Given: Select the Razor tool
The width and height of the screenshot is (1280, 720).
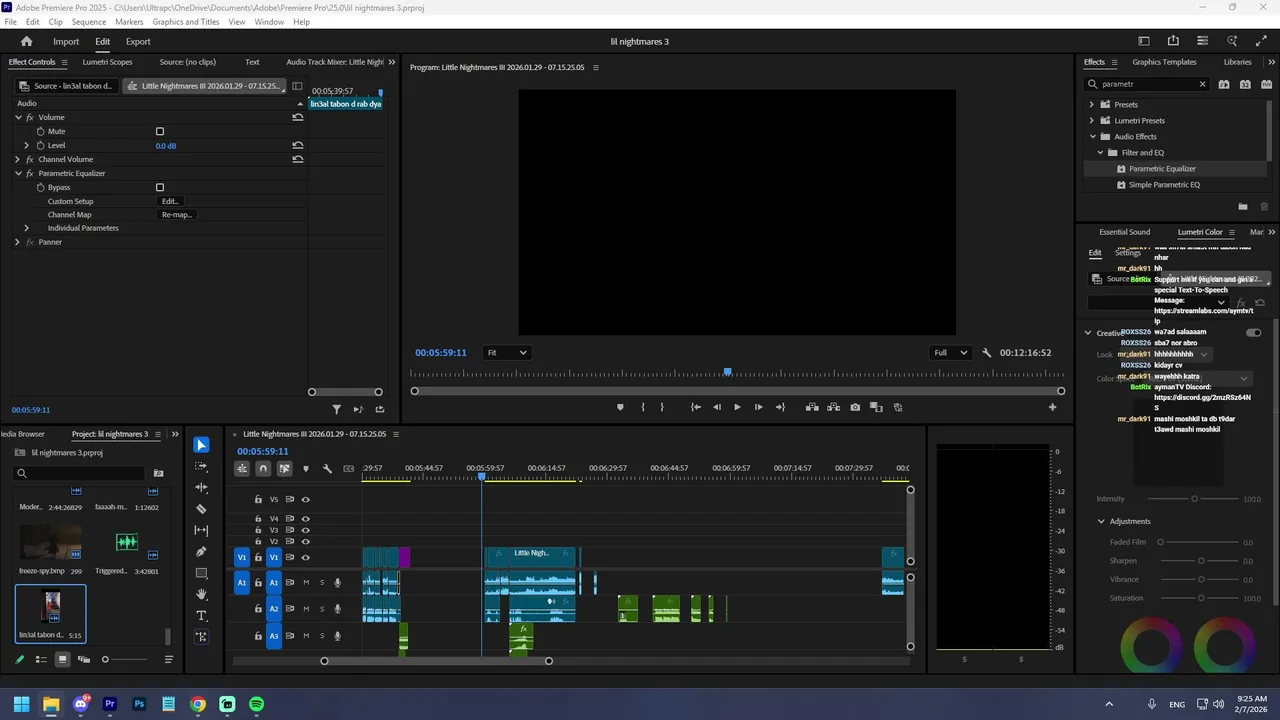Looking at the screenshot, I should point(201,509).
